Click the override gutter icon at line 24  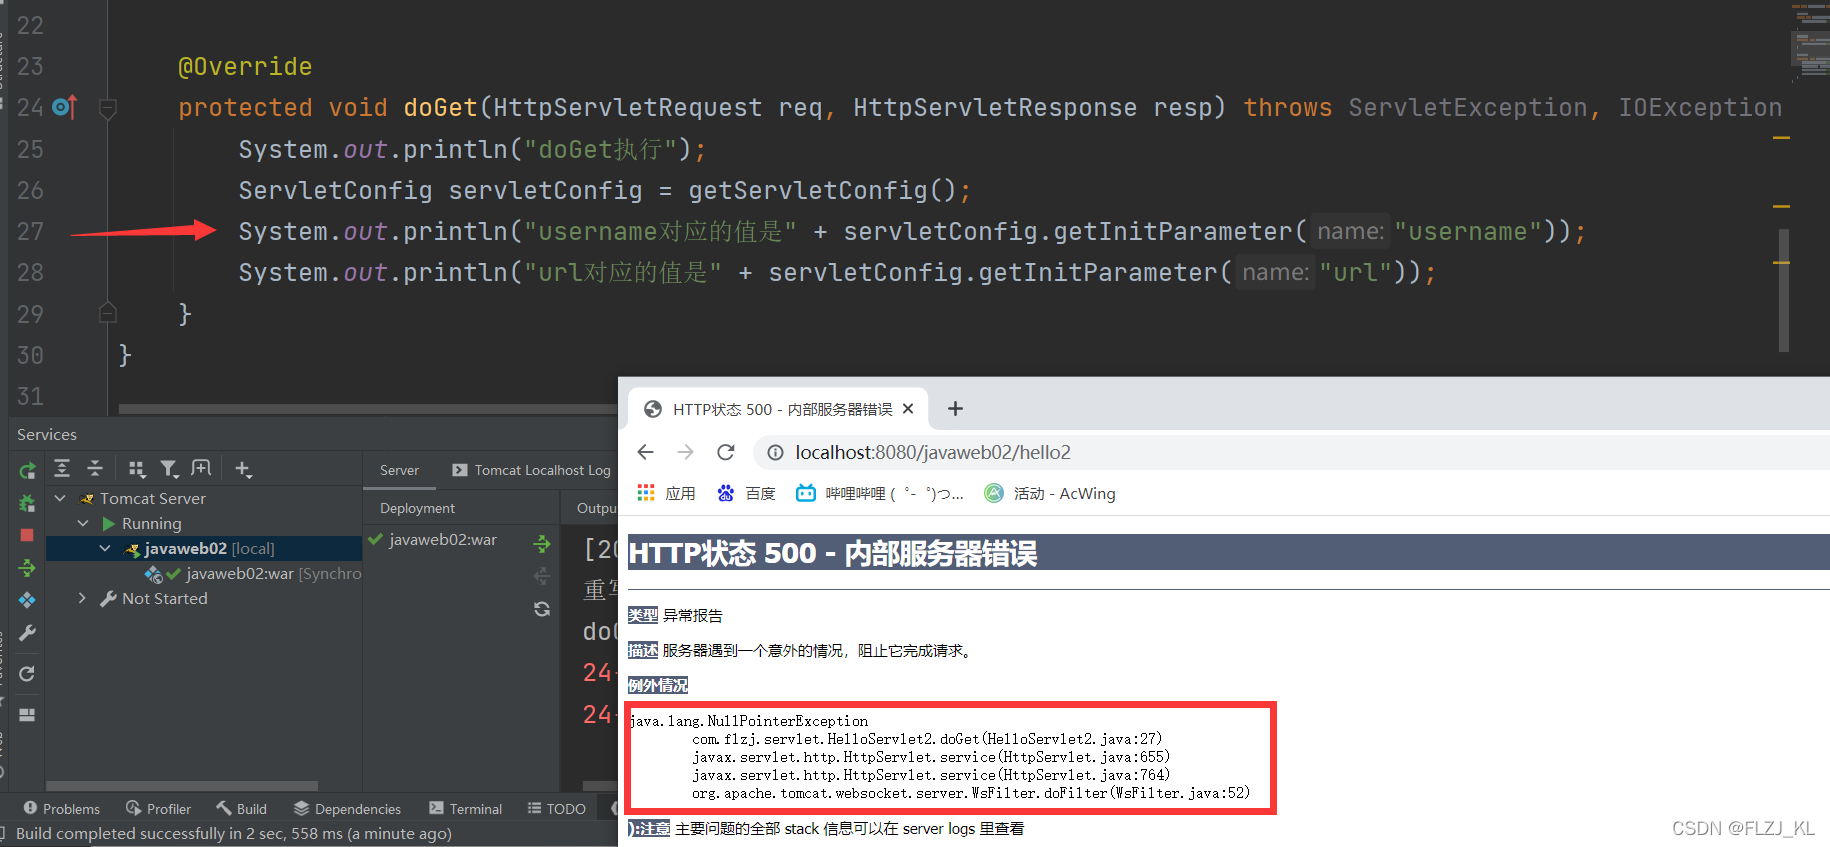coord(64,107)
